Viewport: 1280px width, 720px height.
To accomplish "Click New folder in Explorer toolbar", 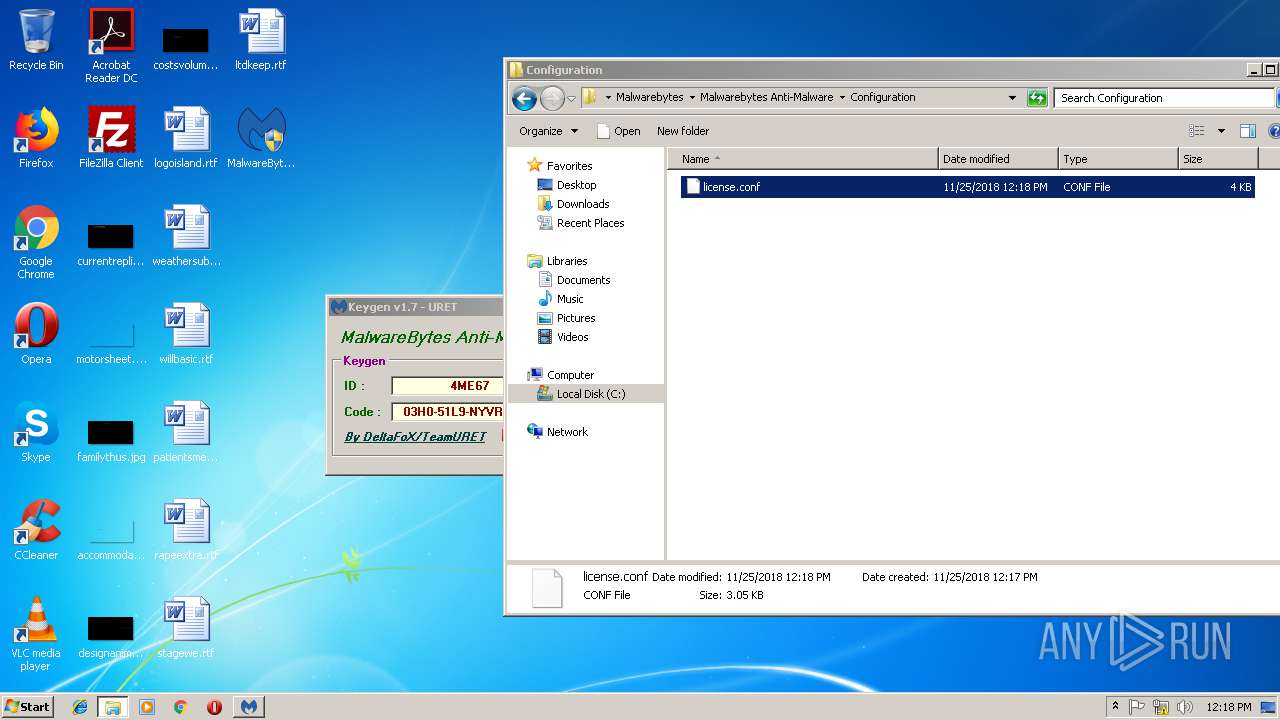I will click(x=683, y=131).
